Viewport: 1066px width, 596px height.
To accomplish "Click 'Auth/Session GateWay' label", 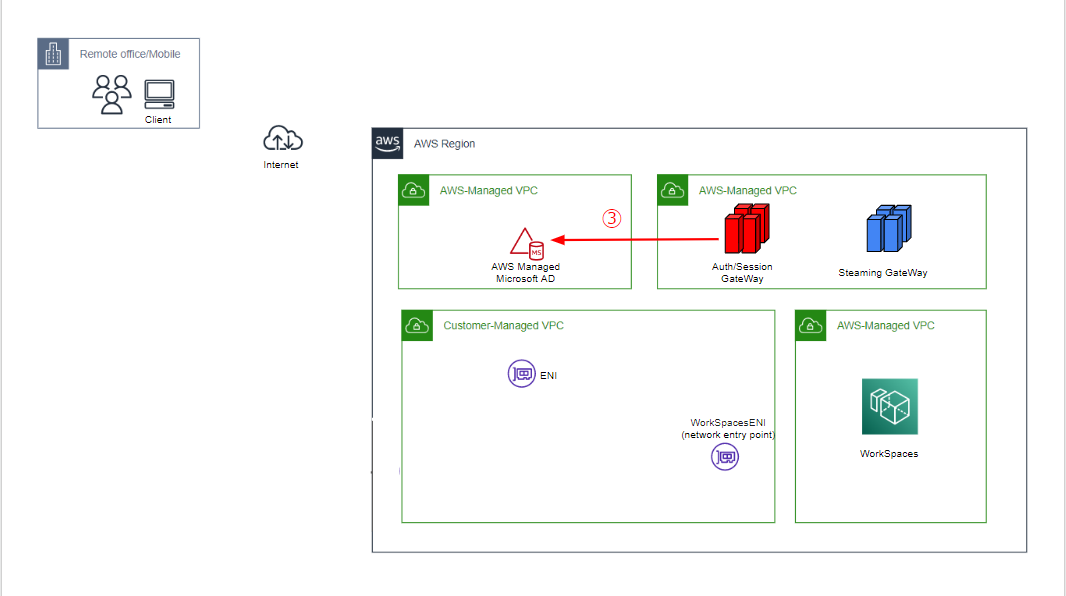I will click(742, 273).
